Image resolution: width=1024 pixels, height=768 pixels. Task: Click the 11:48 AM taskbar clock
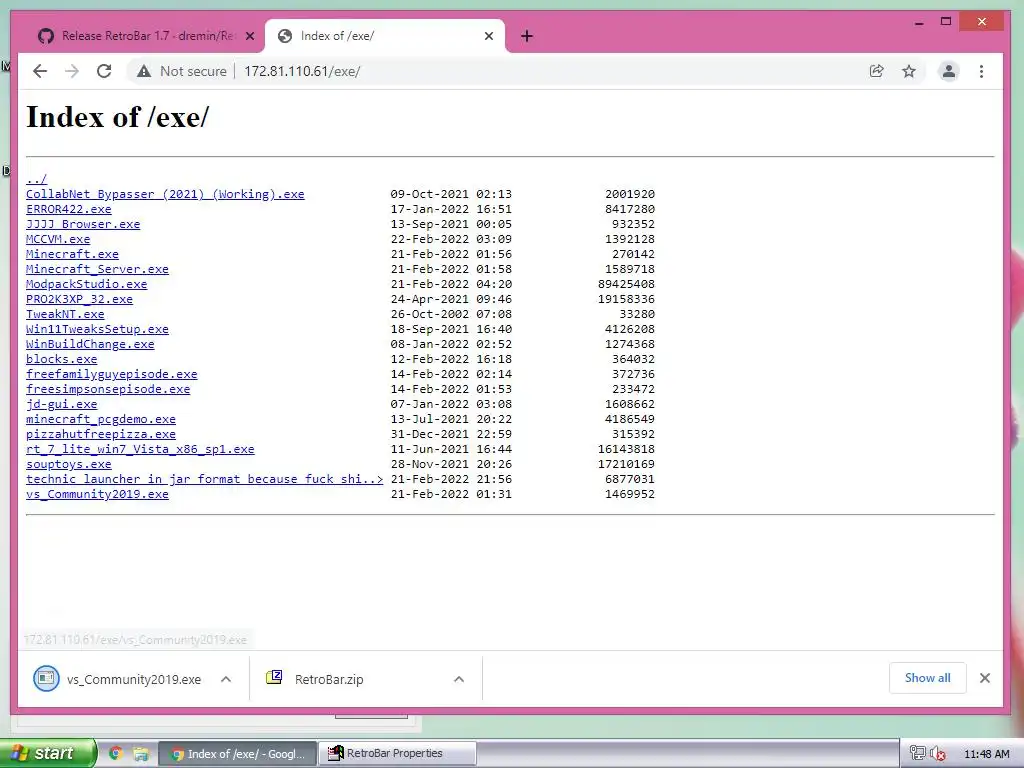tap(987, 754)
